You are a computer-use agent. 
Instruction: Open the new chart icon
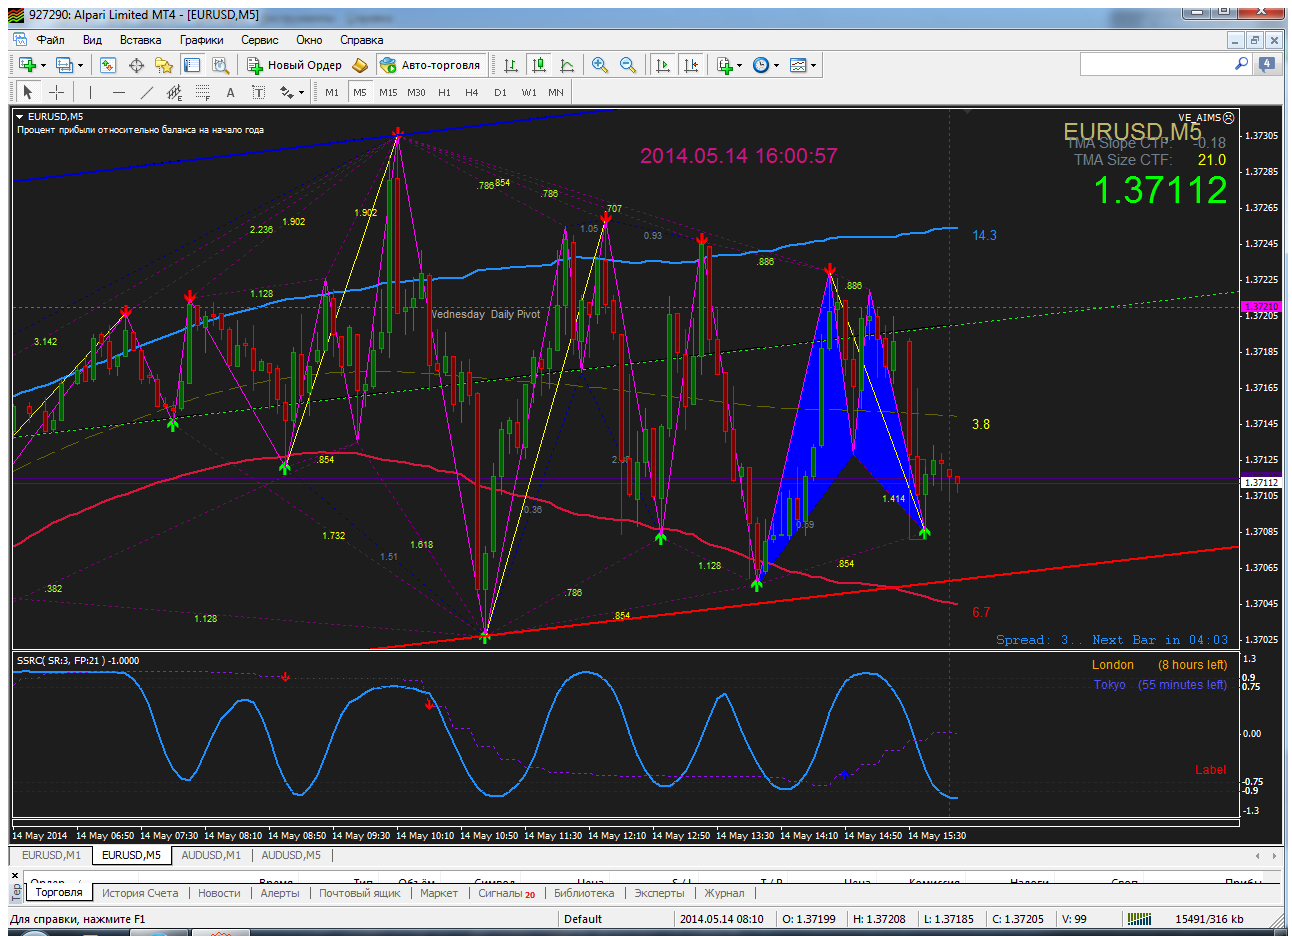(x=27, y=65)
